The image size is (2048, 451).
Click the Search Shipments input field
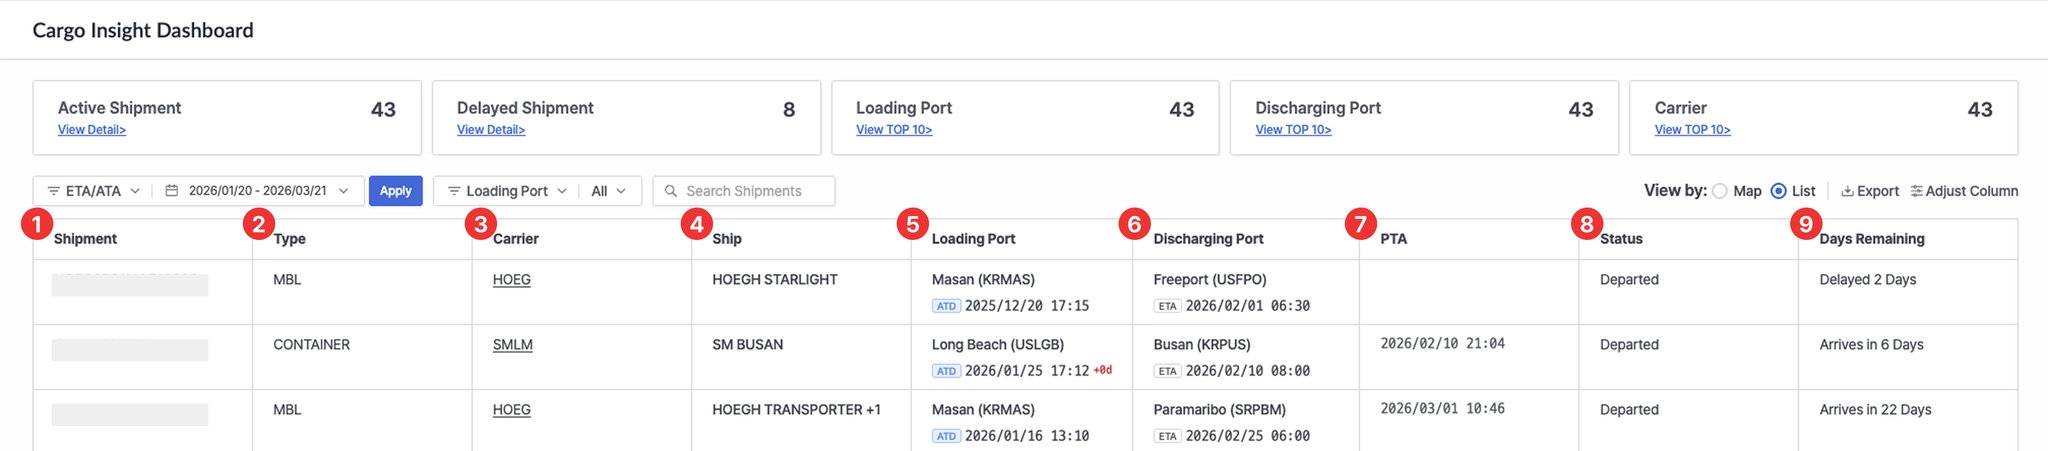click(755, 191)
